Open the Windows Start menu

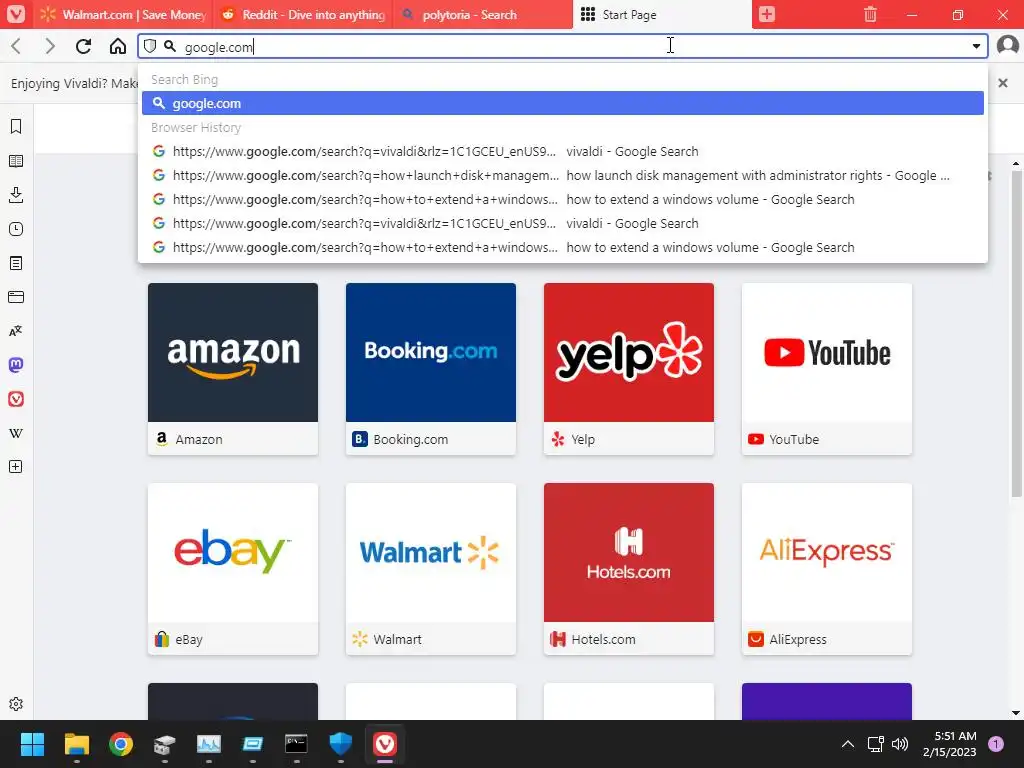(32, 744)
